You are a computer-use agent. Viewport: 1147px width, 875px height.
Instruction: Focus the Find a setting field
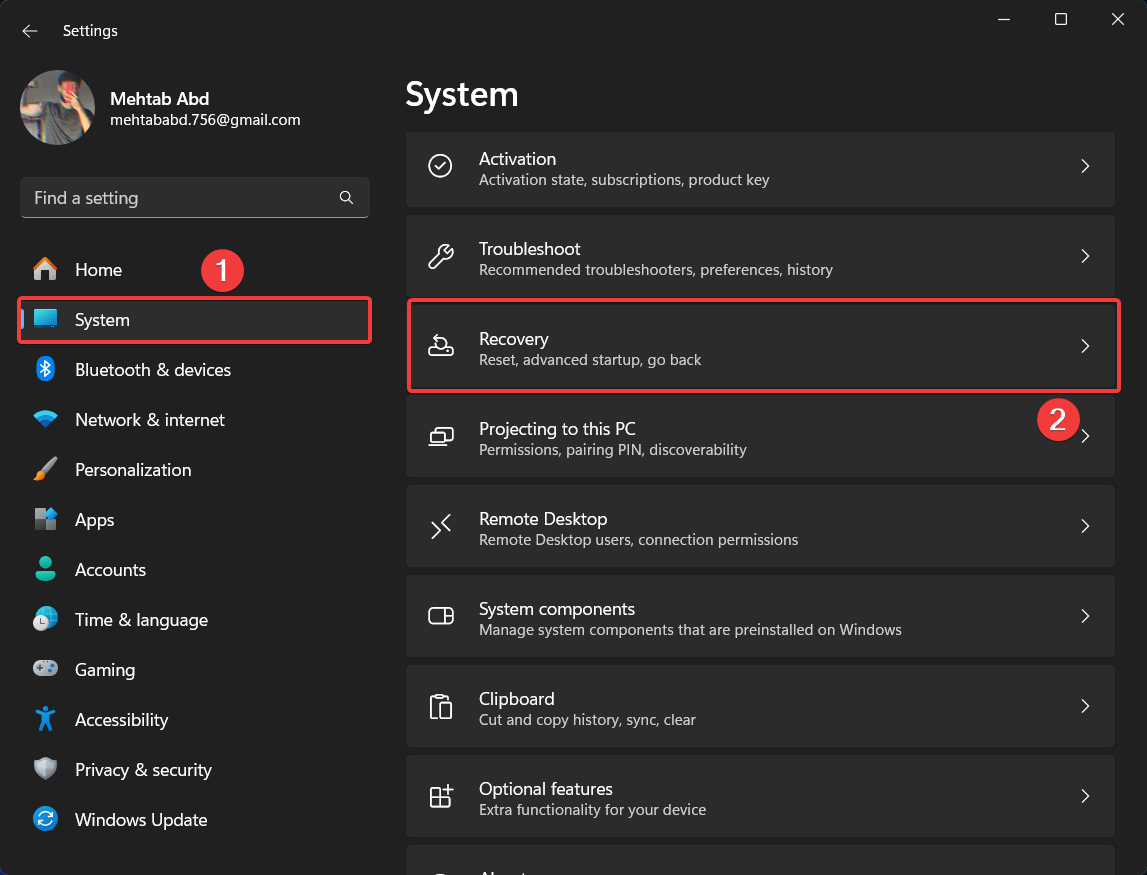pos(195,198)
